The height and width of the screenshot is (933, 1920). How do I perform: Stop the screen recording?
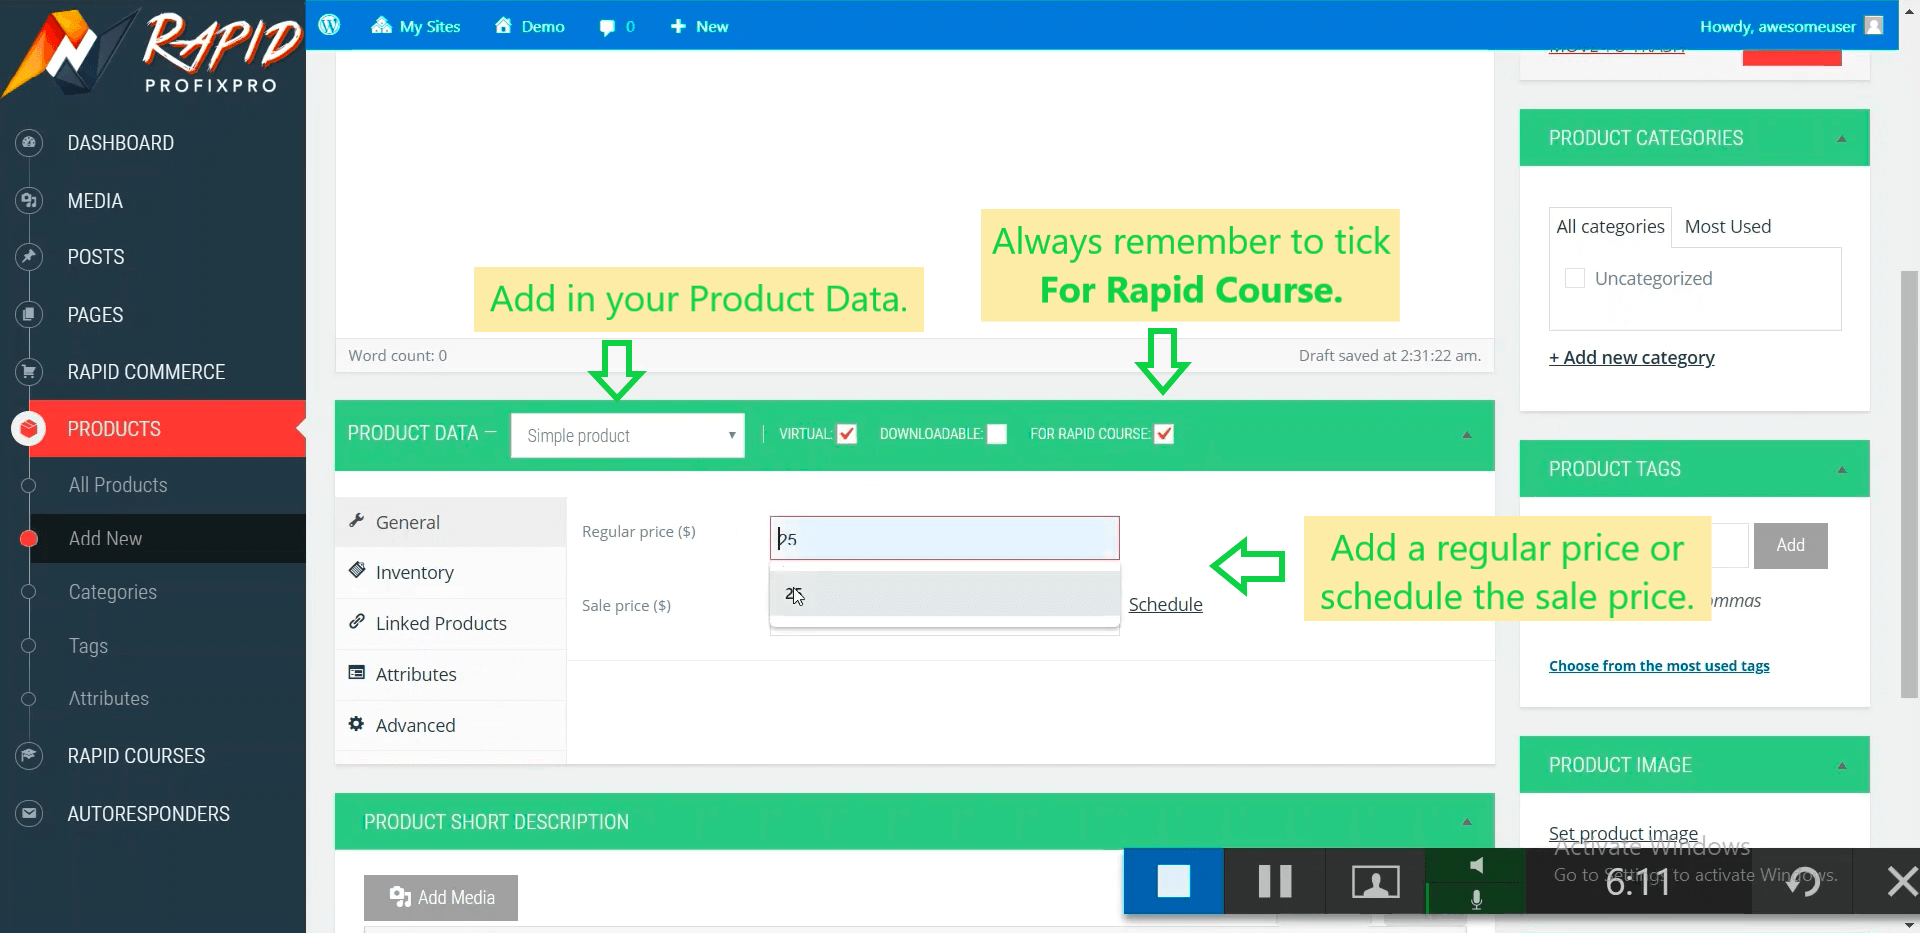[x=1173, y=881]
